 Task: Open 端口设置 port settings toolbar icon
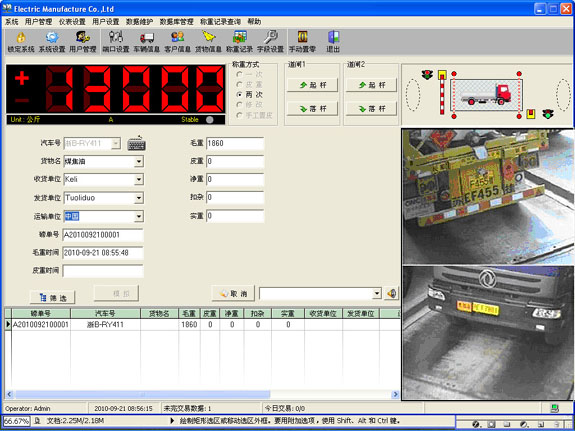[116, 37]
